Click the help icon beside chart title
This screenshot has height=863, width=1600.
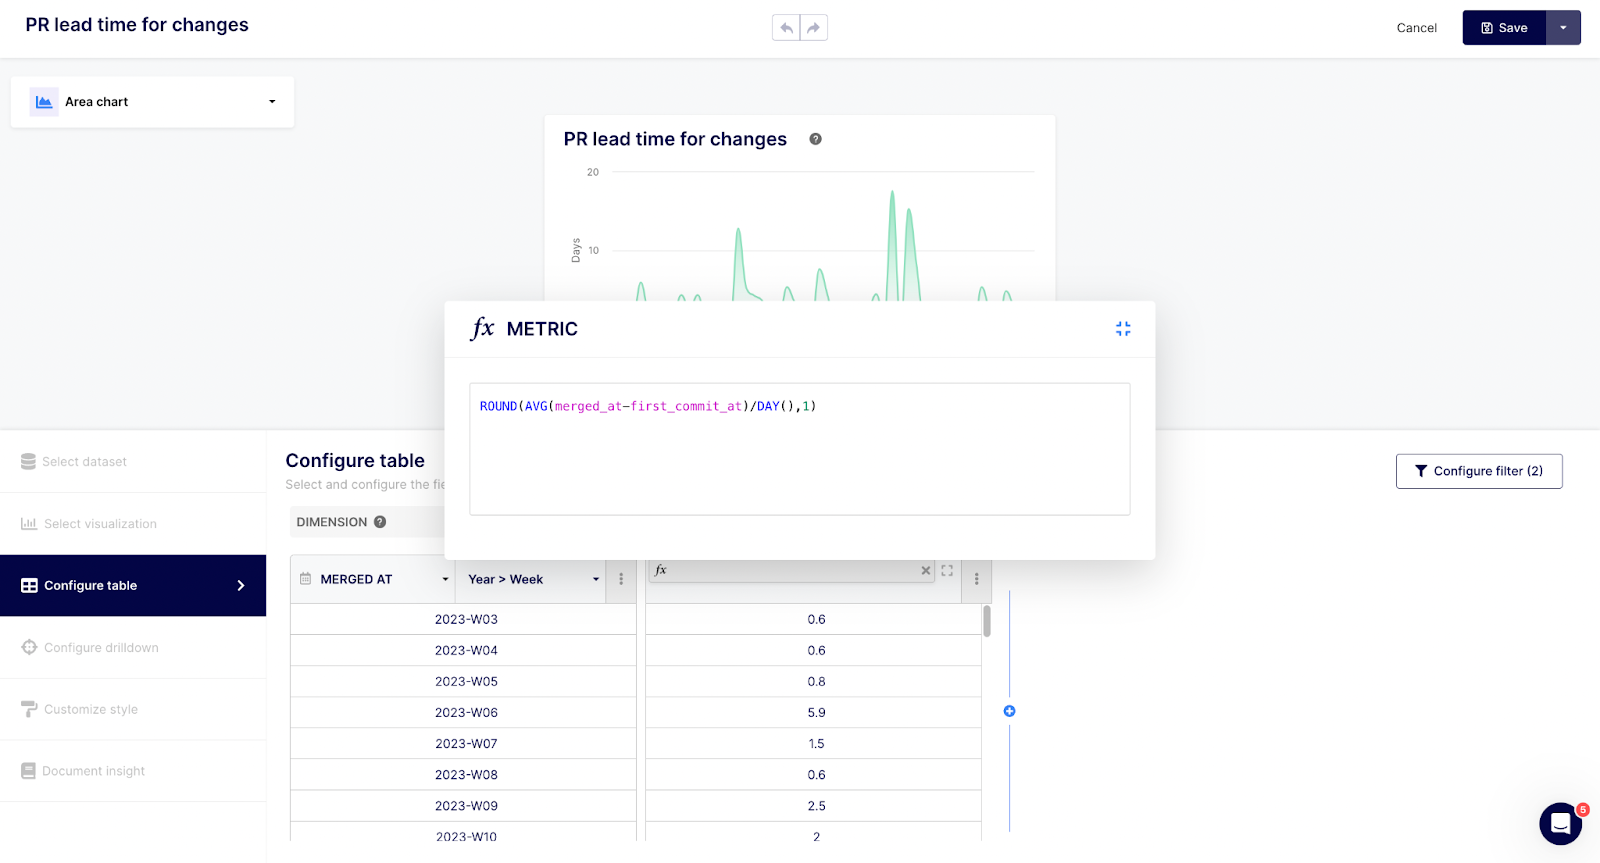click(815, 139)
